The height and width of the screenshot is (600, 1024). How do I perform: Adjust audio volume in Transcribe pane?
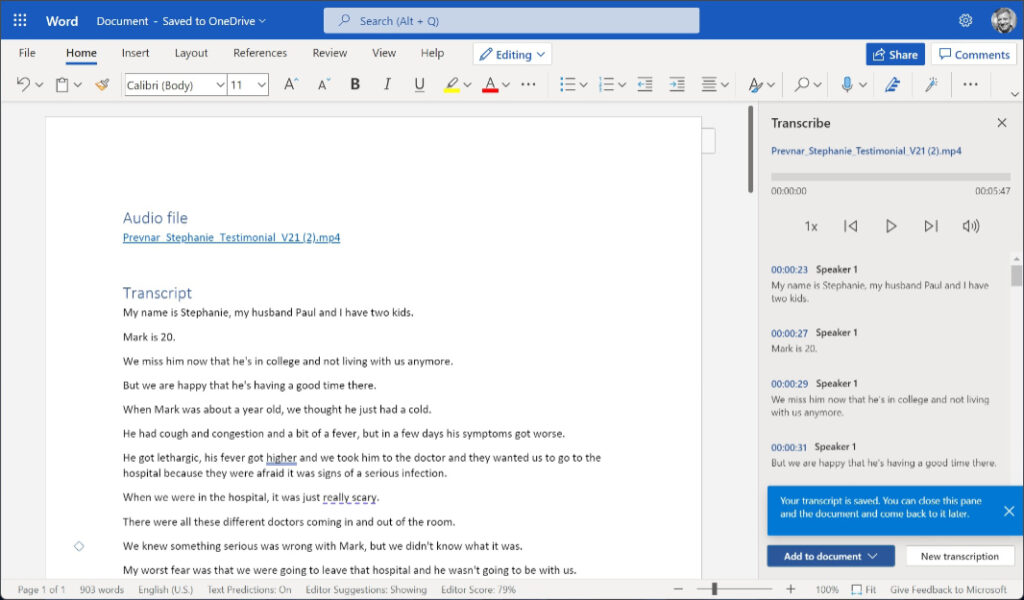pyautogui.click(x=970, y=226)
